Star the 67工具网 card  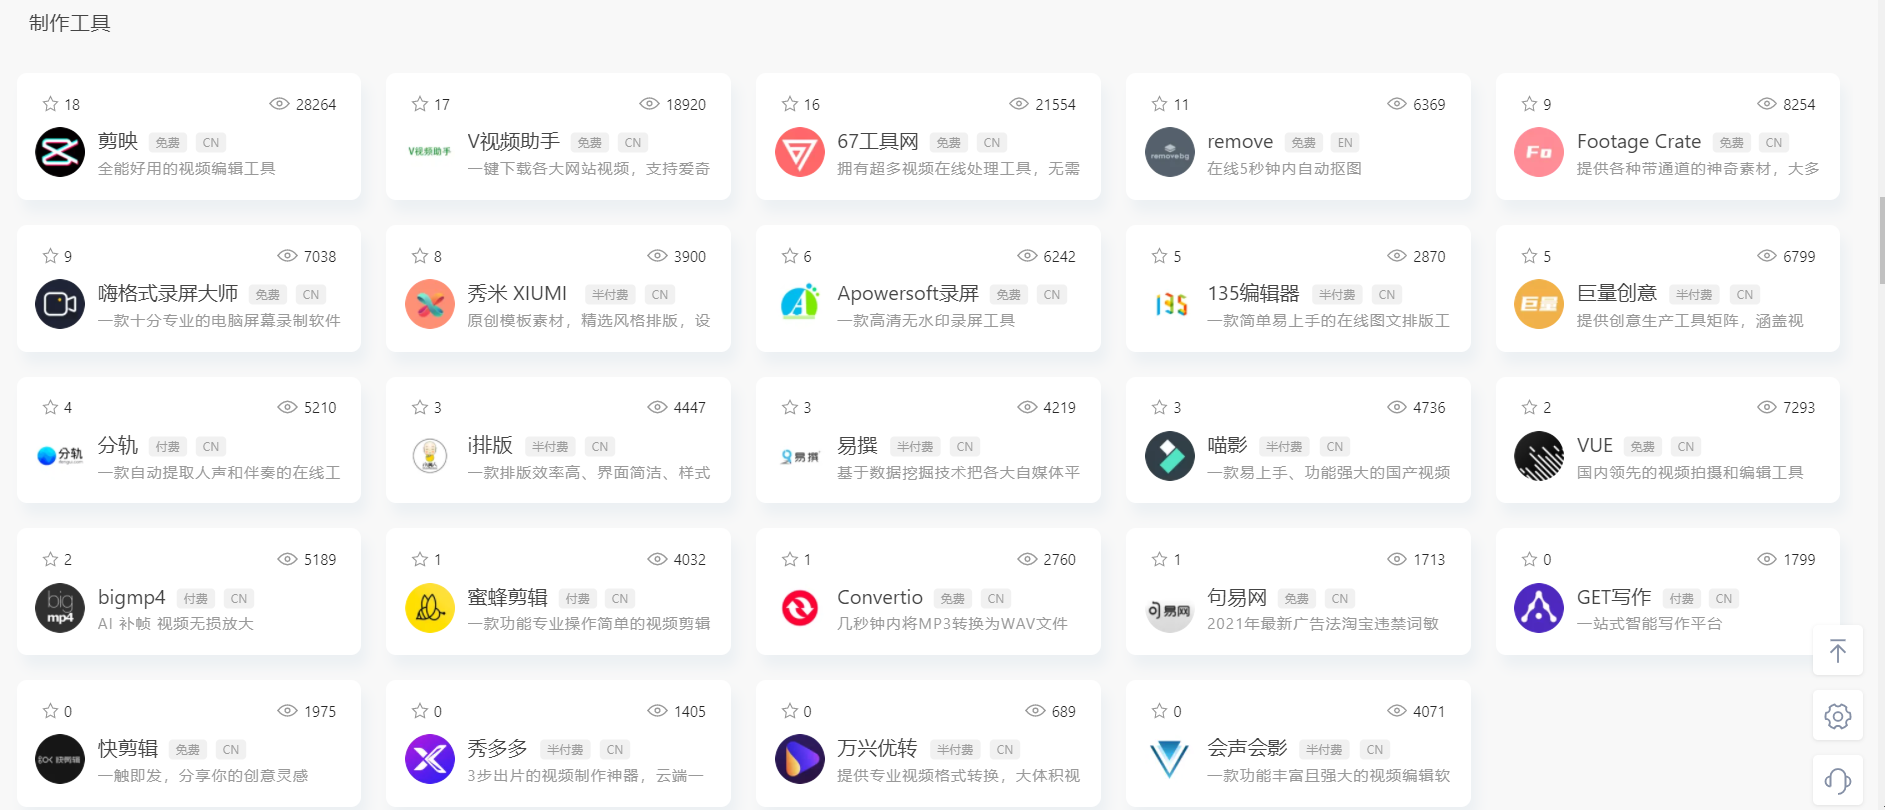click(790, 103)
